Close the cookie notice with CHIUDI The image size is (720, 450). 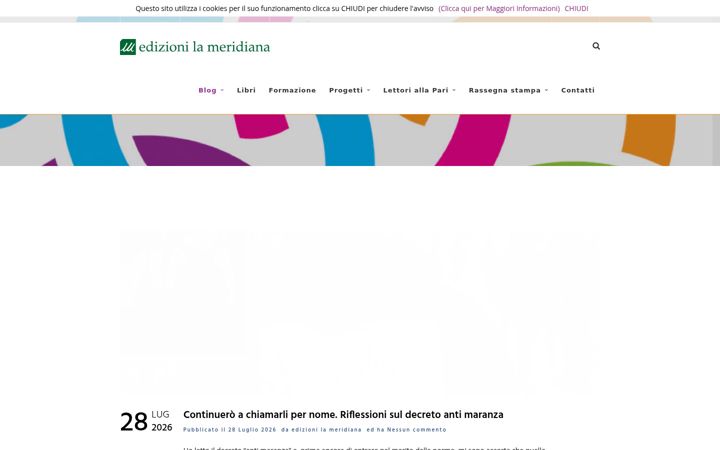(x=576, y=8)
